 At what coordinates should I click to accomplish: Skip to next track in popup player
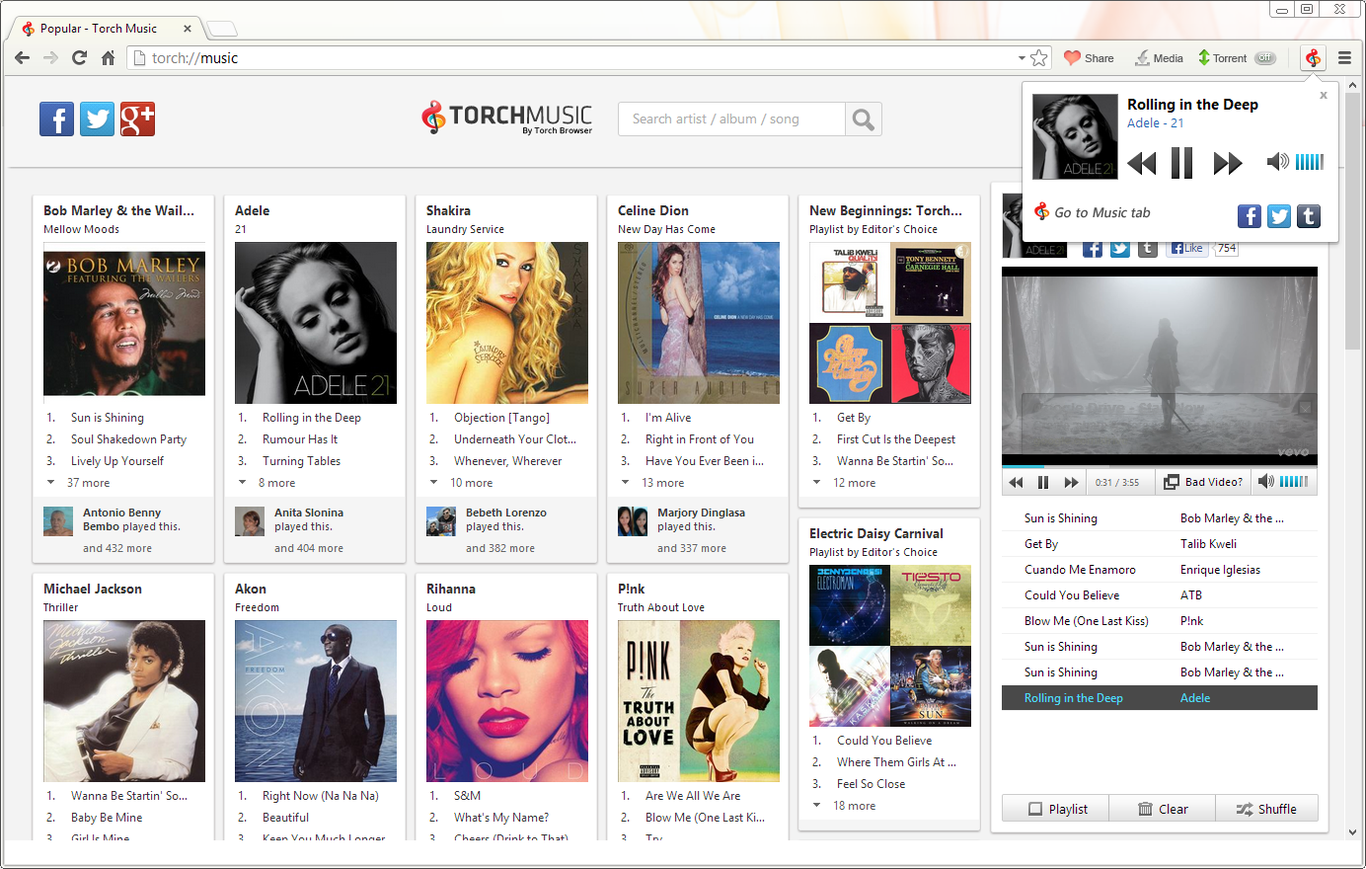(1227, 163)
